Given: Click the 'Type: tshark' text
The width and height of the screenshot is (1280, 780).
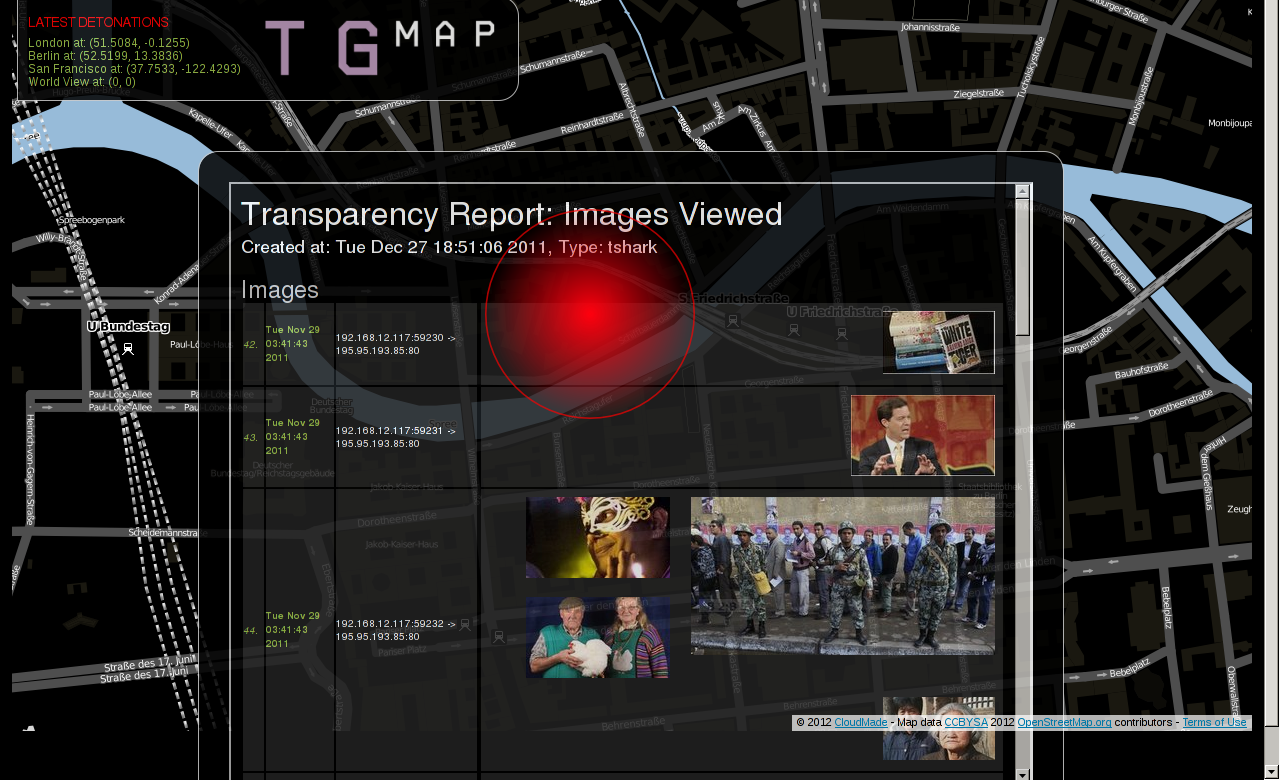Looking at the screenshot, I should coord(610,248).
